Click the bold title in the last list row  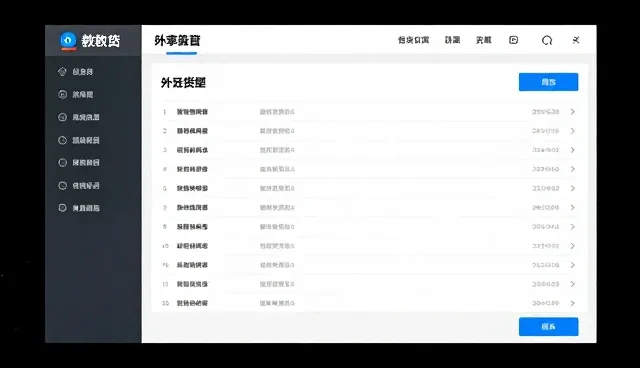click(x=192, y=304)
